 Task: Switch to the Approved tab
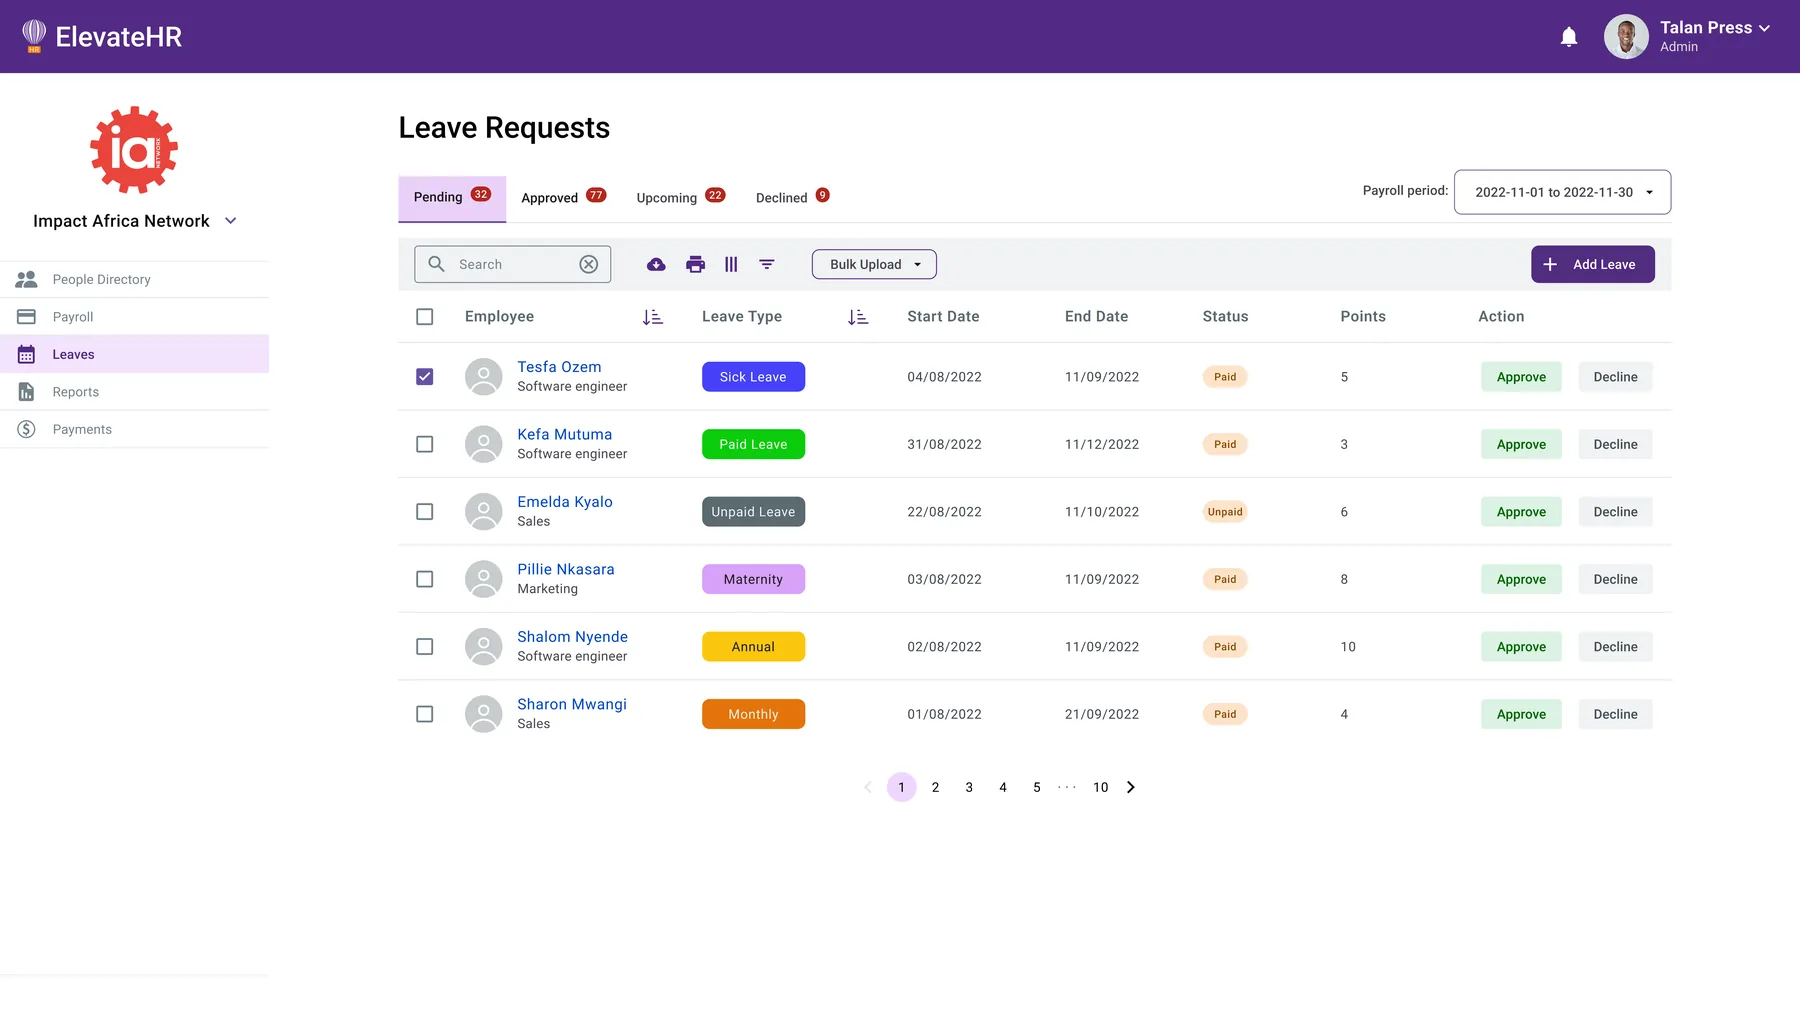point(563,198)
